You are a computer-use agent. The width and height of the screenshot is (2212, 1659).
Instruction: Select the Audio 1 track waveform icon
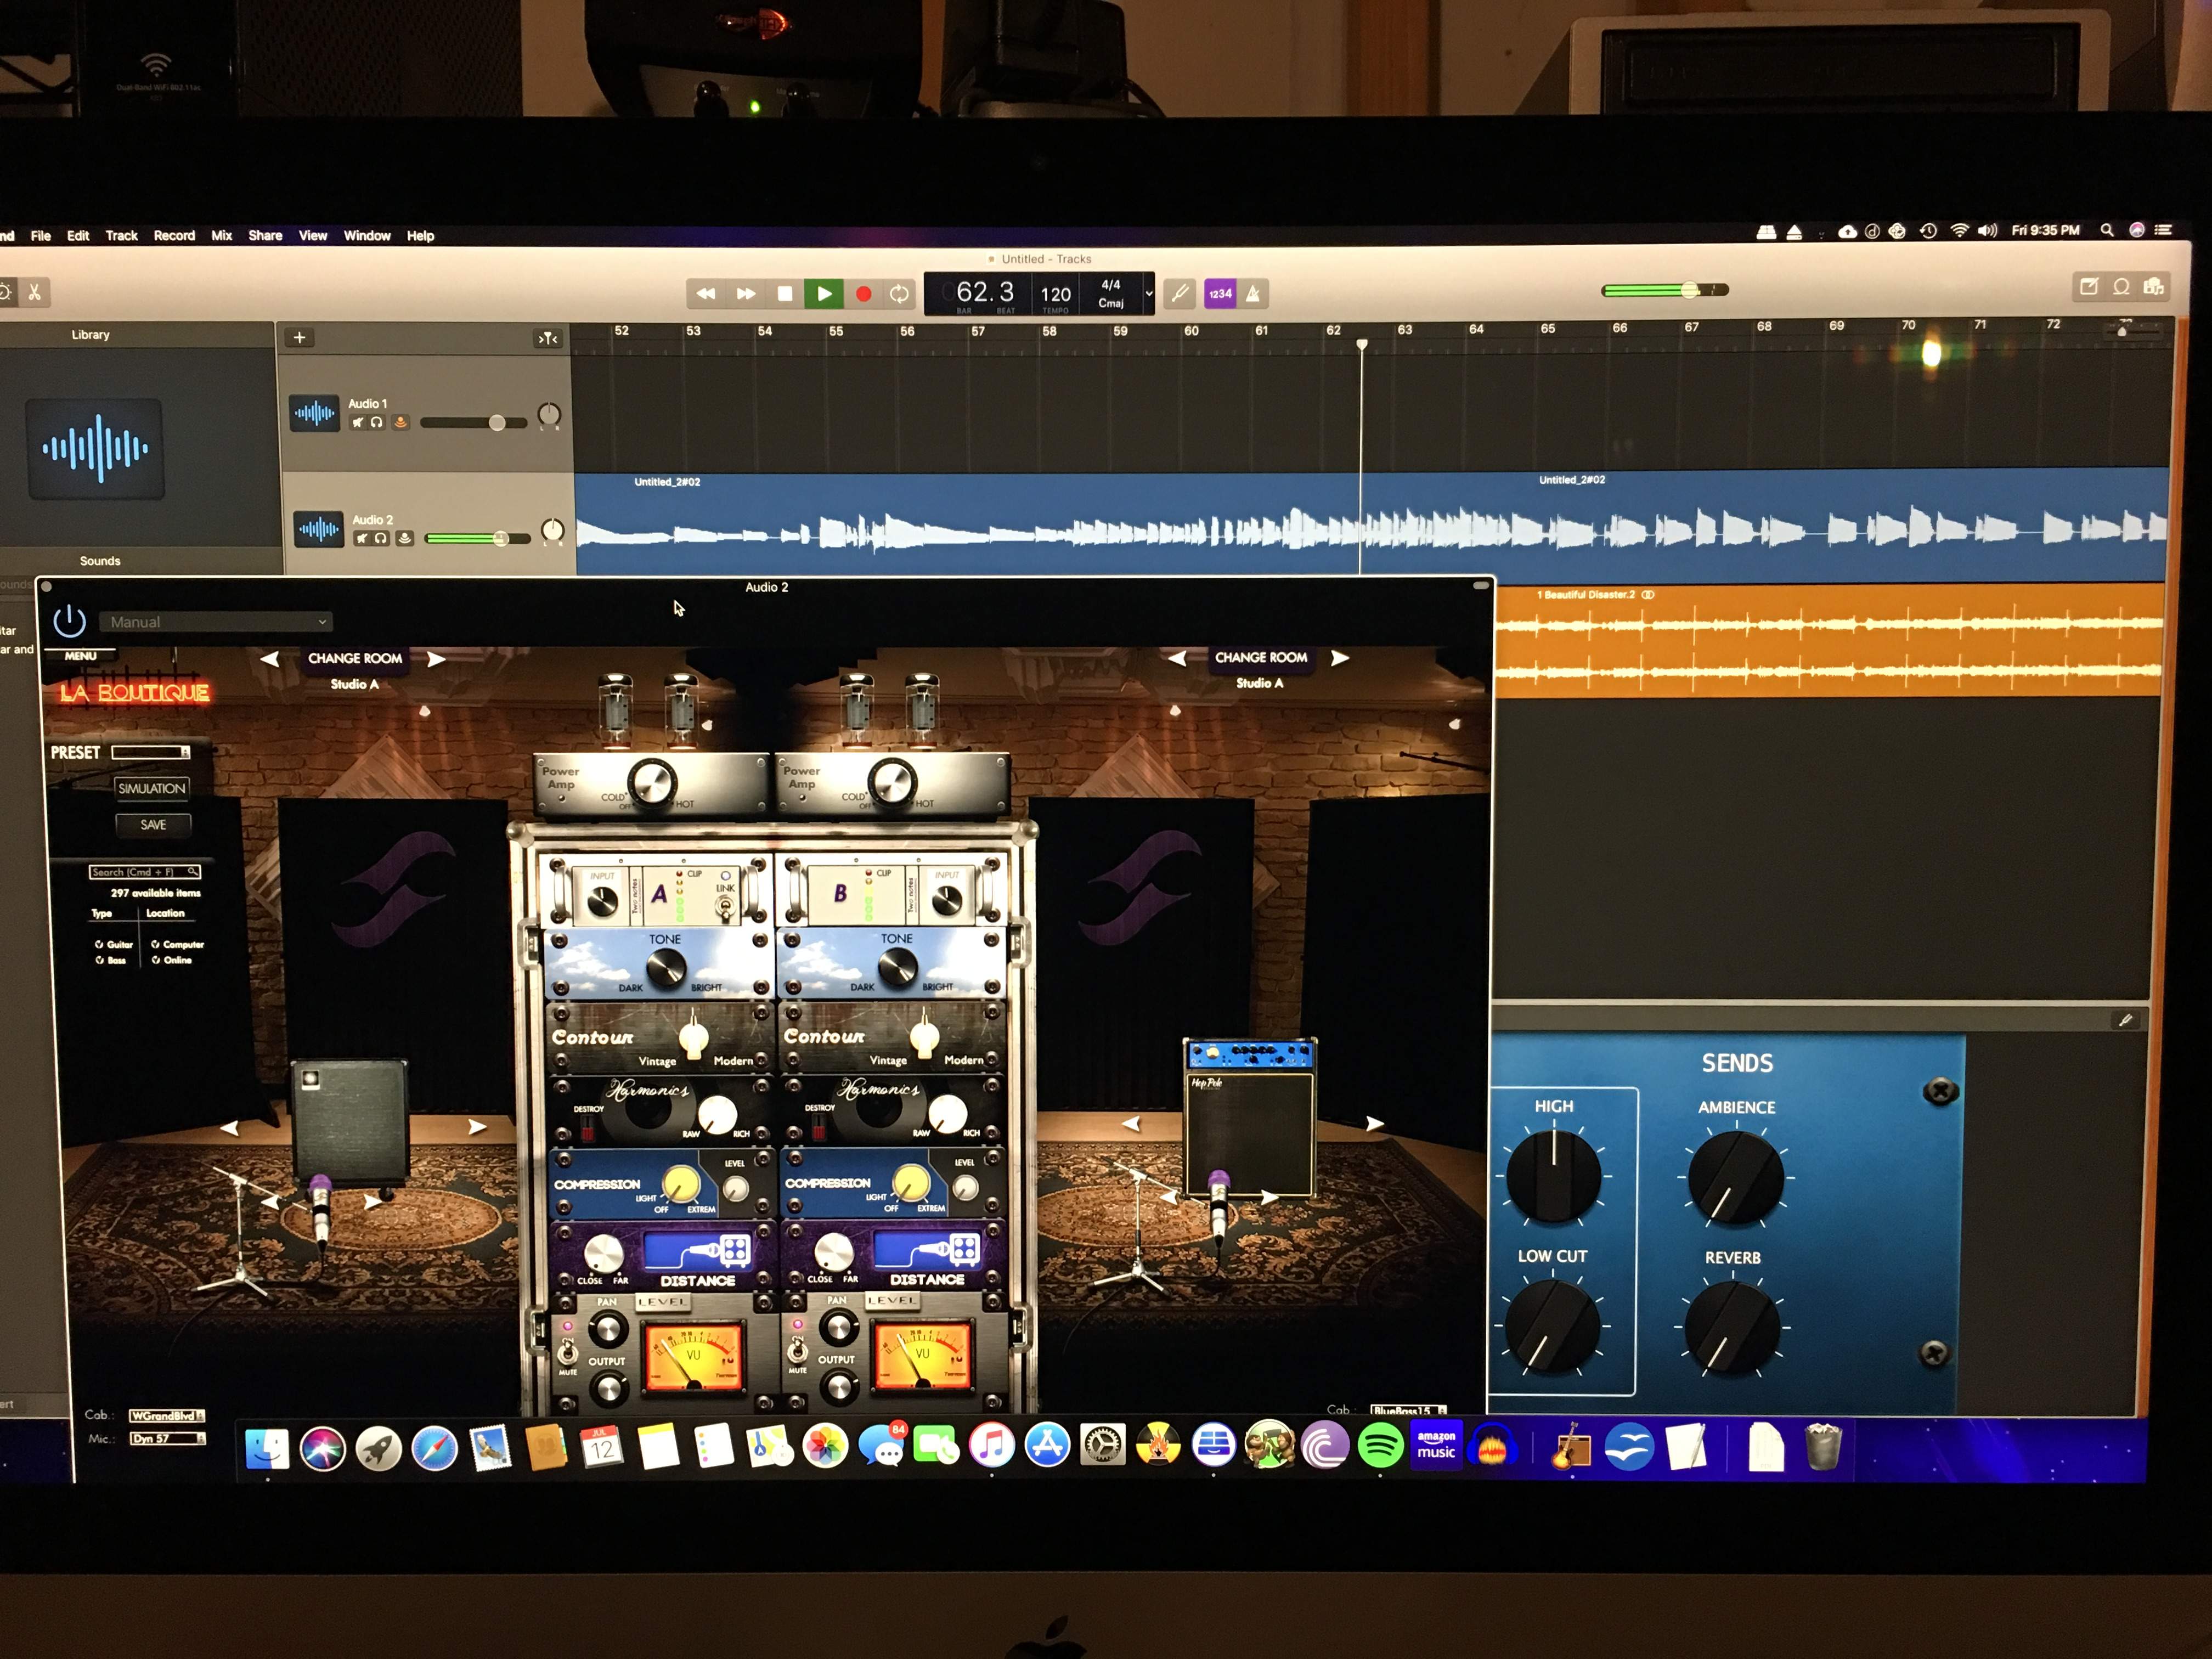(314, 412)
